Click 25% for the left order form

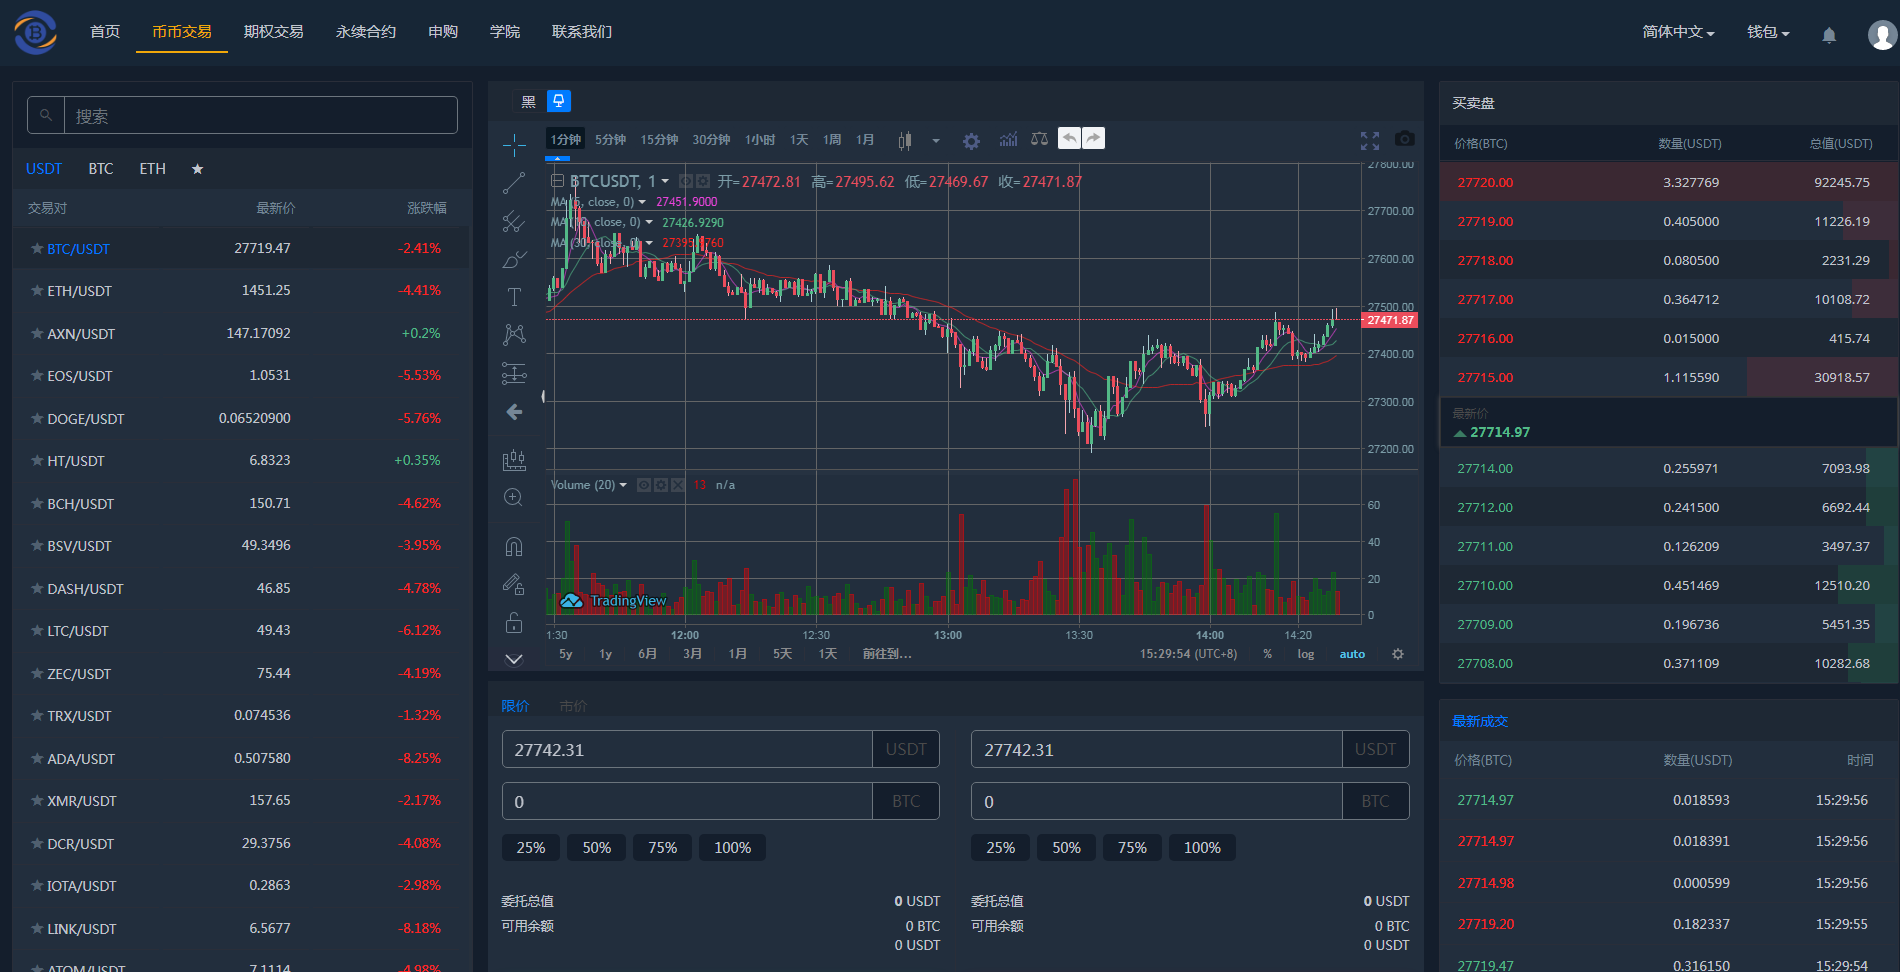(x=531, y=848)
